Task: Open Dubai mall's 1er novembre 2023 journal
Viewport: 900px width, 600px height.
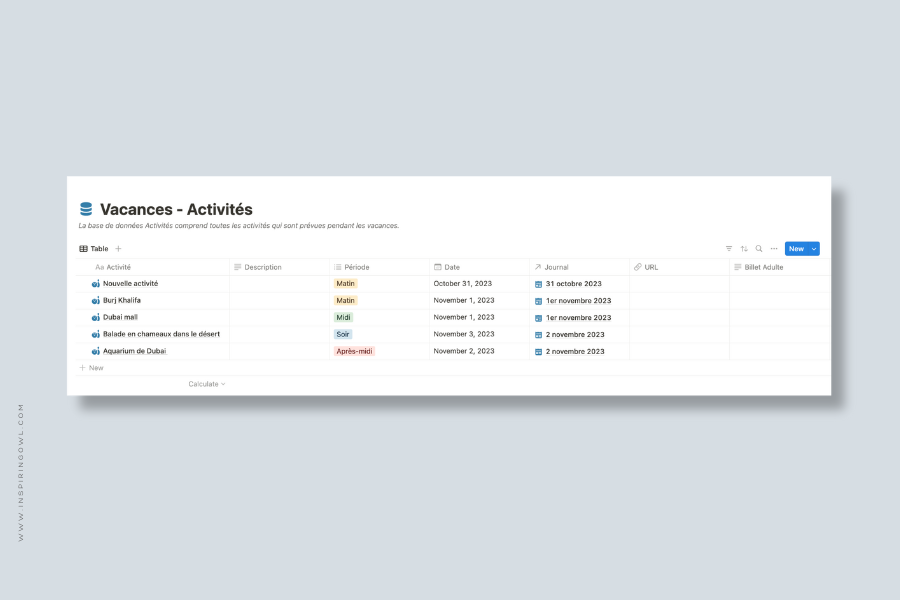Action: coord(578,318)
